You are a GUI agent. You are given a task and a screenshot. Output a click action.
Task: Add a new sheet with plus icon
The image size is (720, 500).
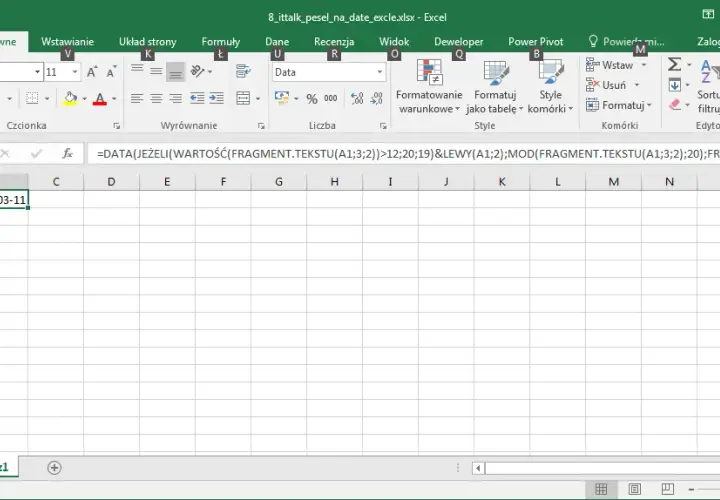pyautogui.click(x=54, y=467)
